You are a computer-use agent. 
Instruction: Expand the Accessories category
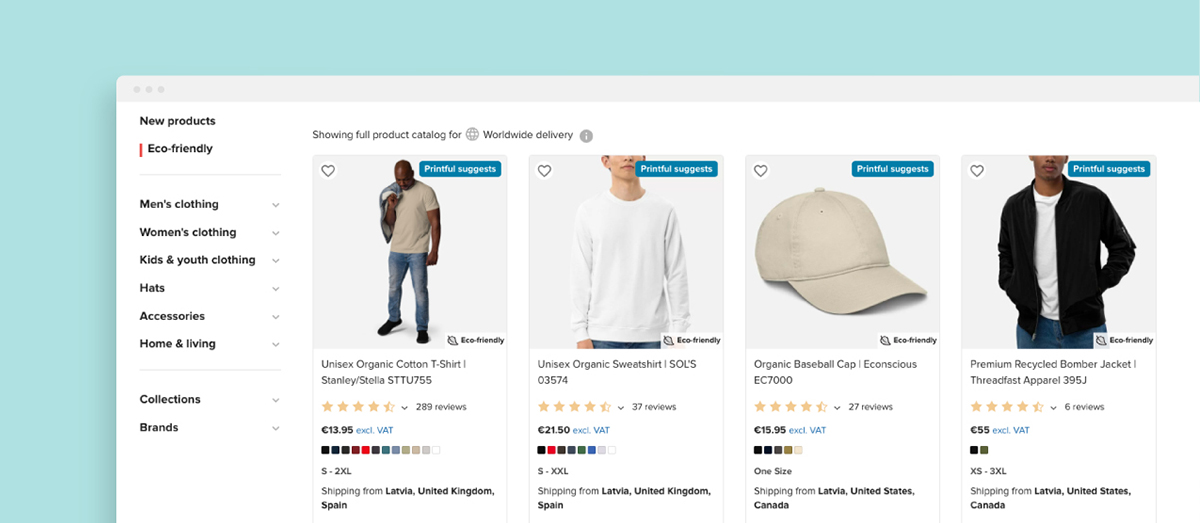pos(210,316)
